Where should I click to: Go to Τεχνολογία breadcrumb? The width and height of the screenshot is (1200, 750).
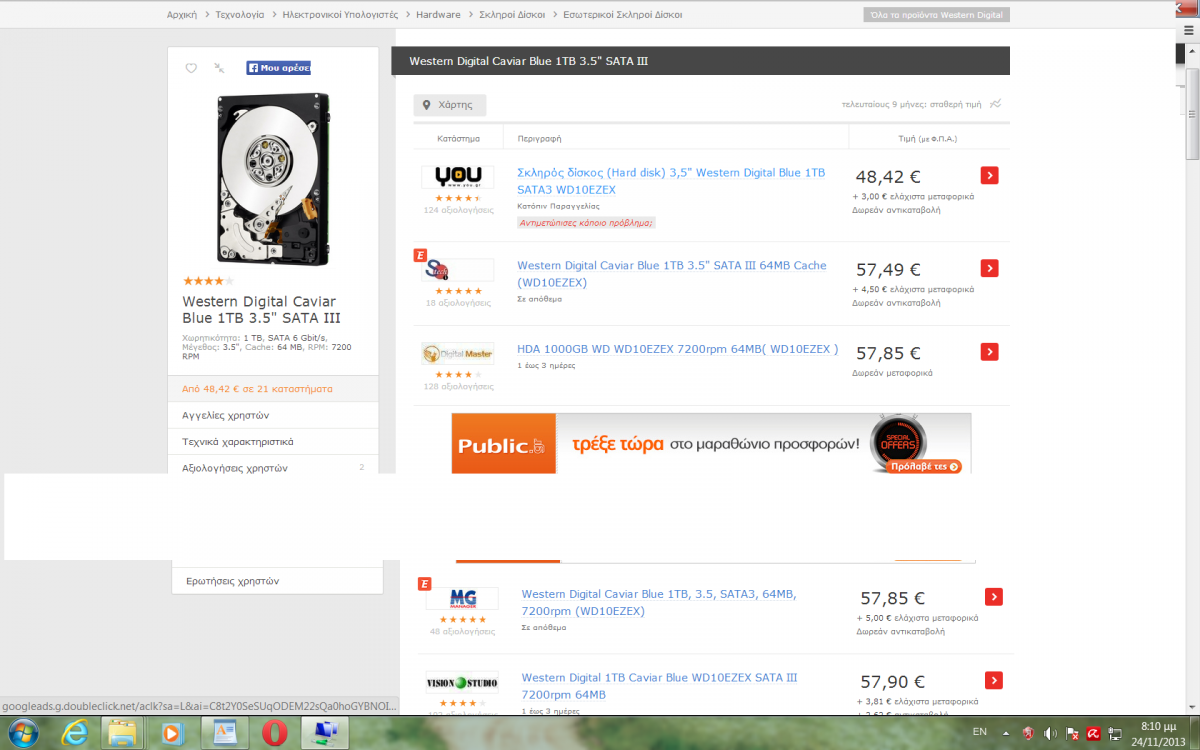(240, 15)
